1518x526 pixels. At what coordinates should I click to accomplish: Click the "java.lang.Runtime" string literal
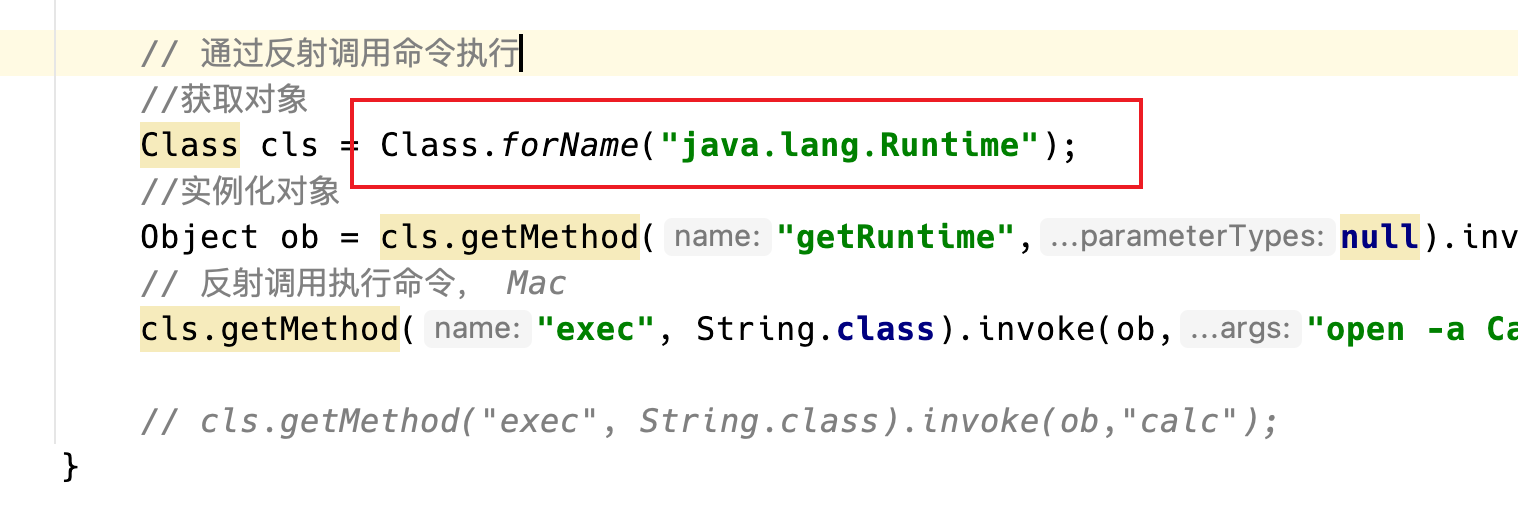(849, 146)
